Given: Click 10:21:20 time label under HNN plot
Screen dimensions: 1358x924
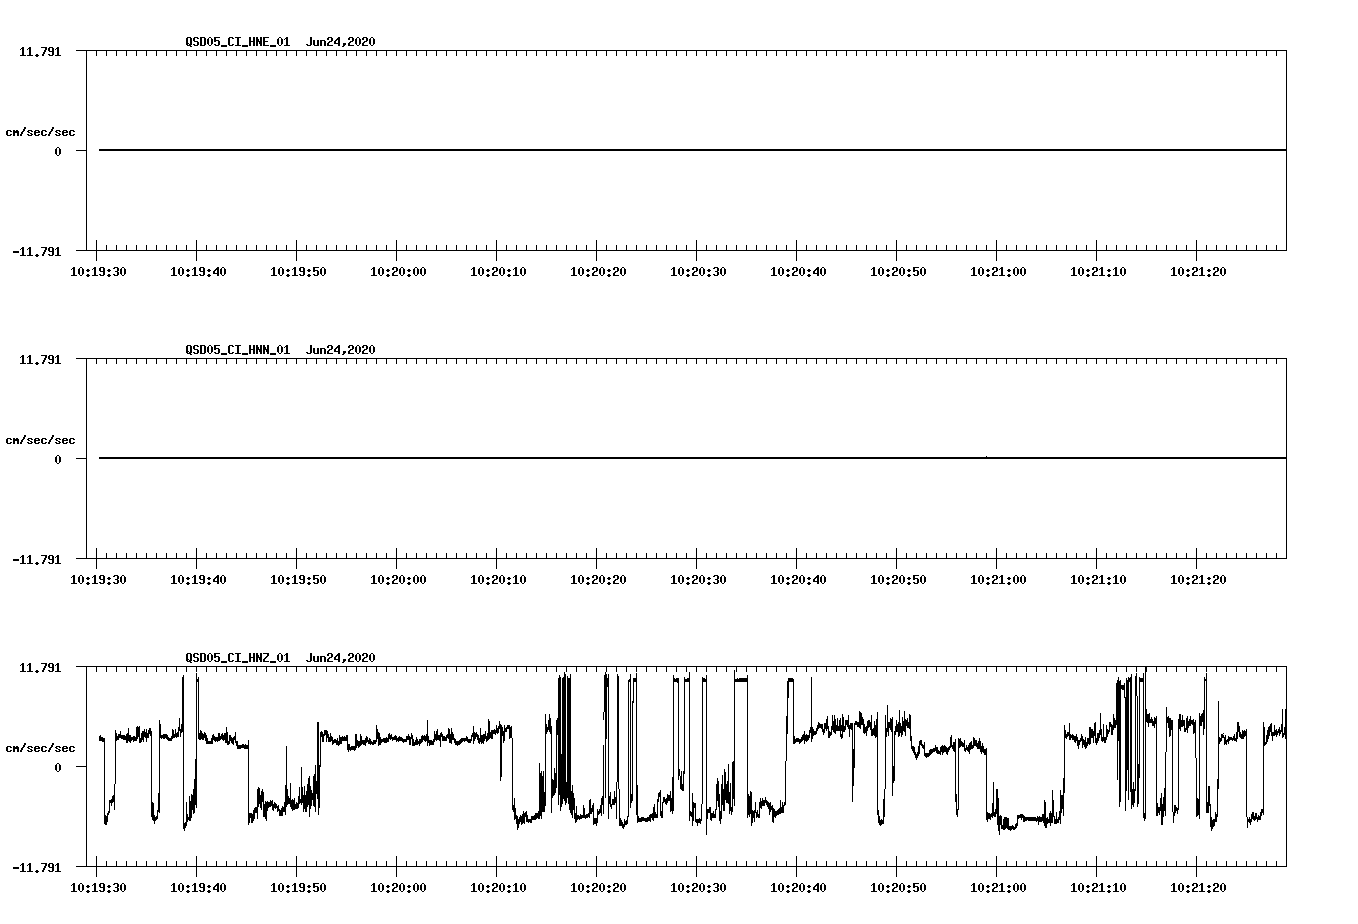Looking at the screenshot, I should (1198, 579).
